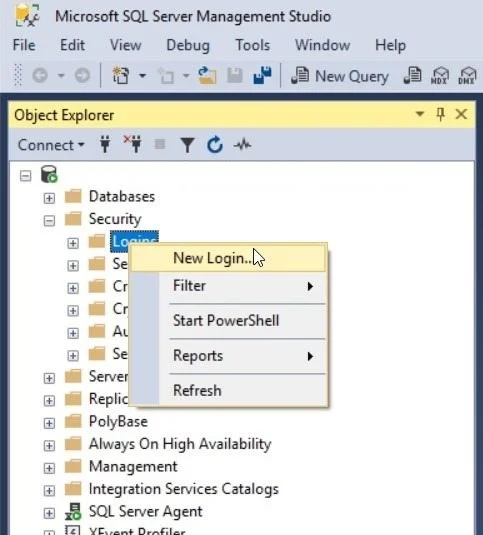Select the highlighted Logins tree item
Image resolution: width=483 pixels, height=535 pixels.
click(x=134, y=242)
